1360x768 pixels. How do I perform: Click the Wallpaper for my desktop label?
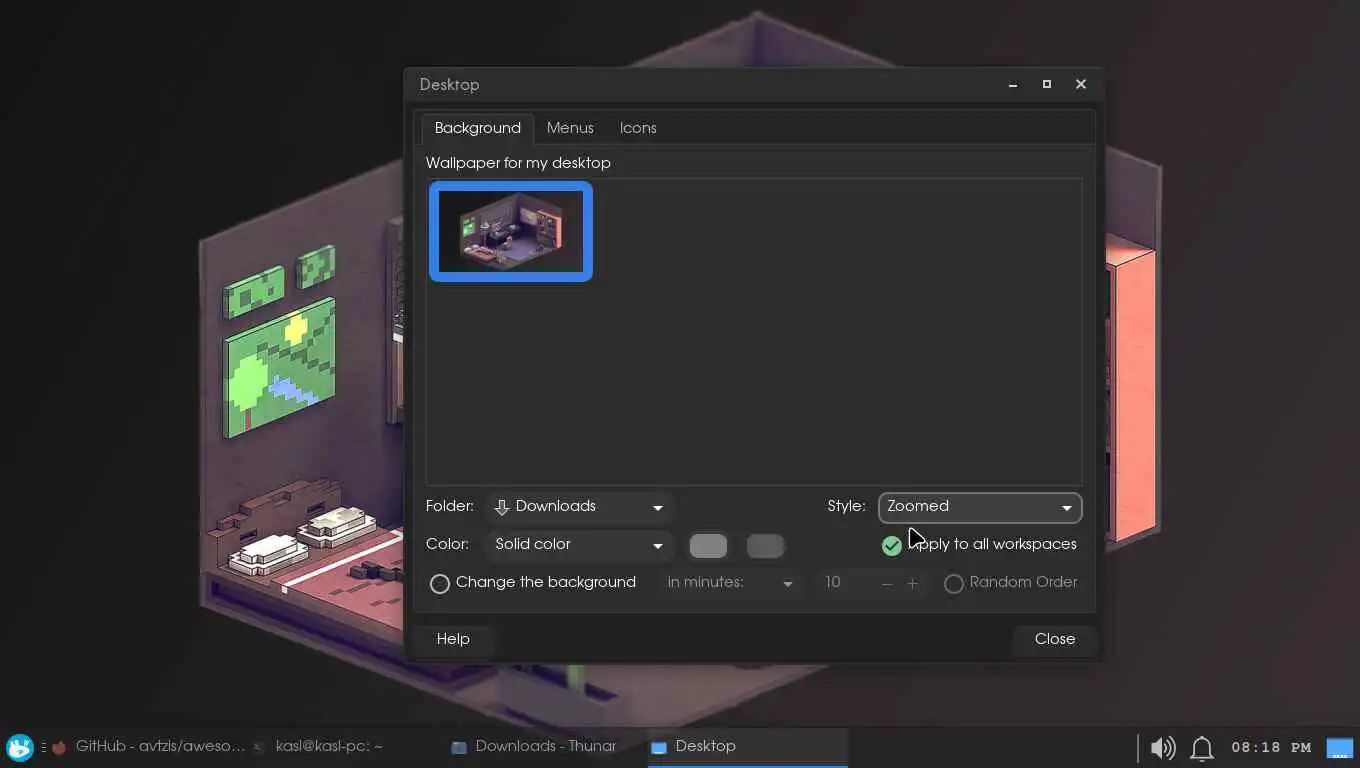[x=518, y=163]
